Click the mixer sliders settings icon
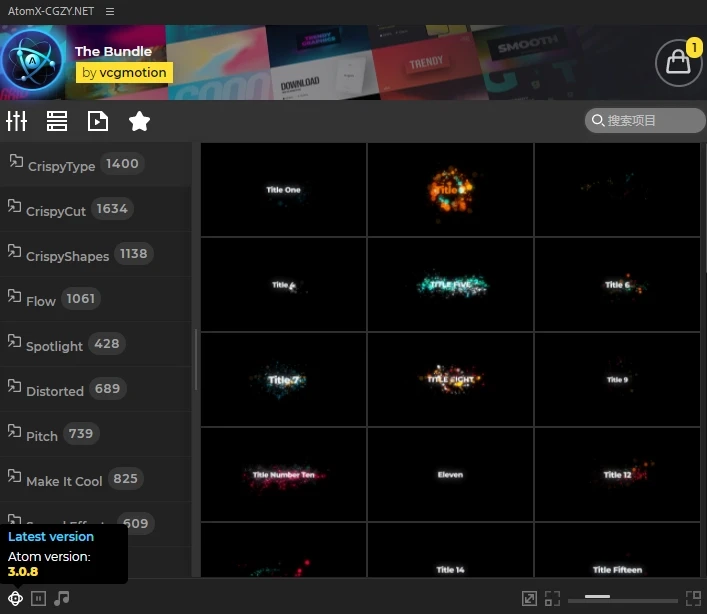Image resolution: width=707 pixels, height=614 pixels. [17, 121]
